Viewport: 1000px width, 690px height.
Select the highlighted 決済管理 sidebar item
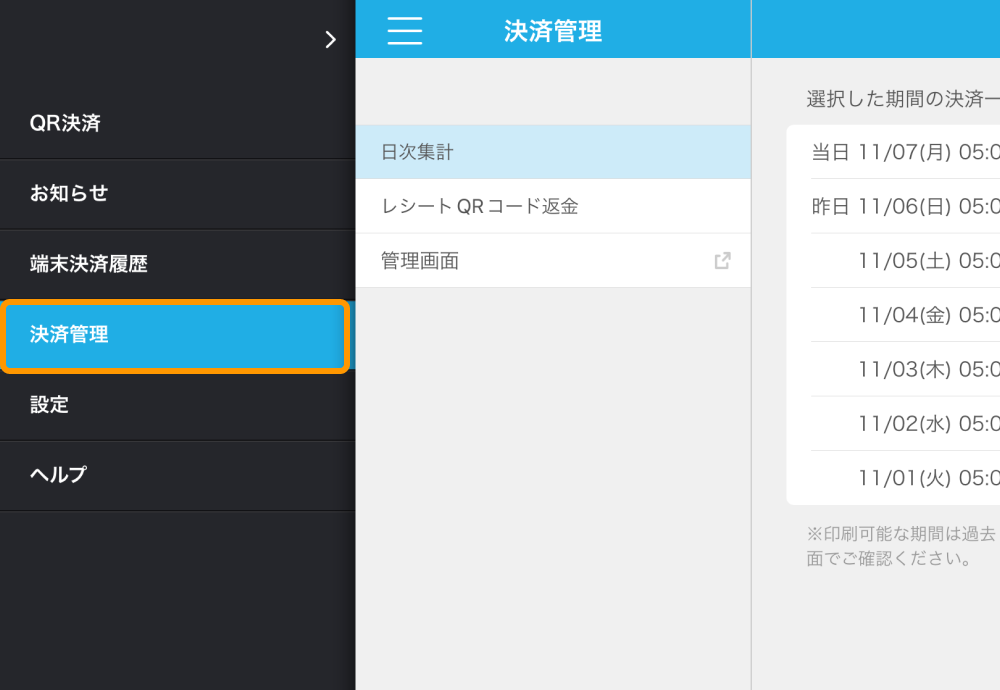click(x=175, y=336)
